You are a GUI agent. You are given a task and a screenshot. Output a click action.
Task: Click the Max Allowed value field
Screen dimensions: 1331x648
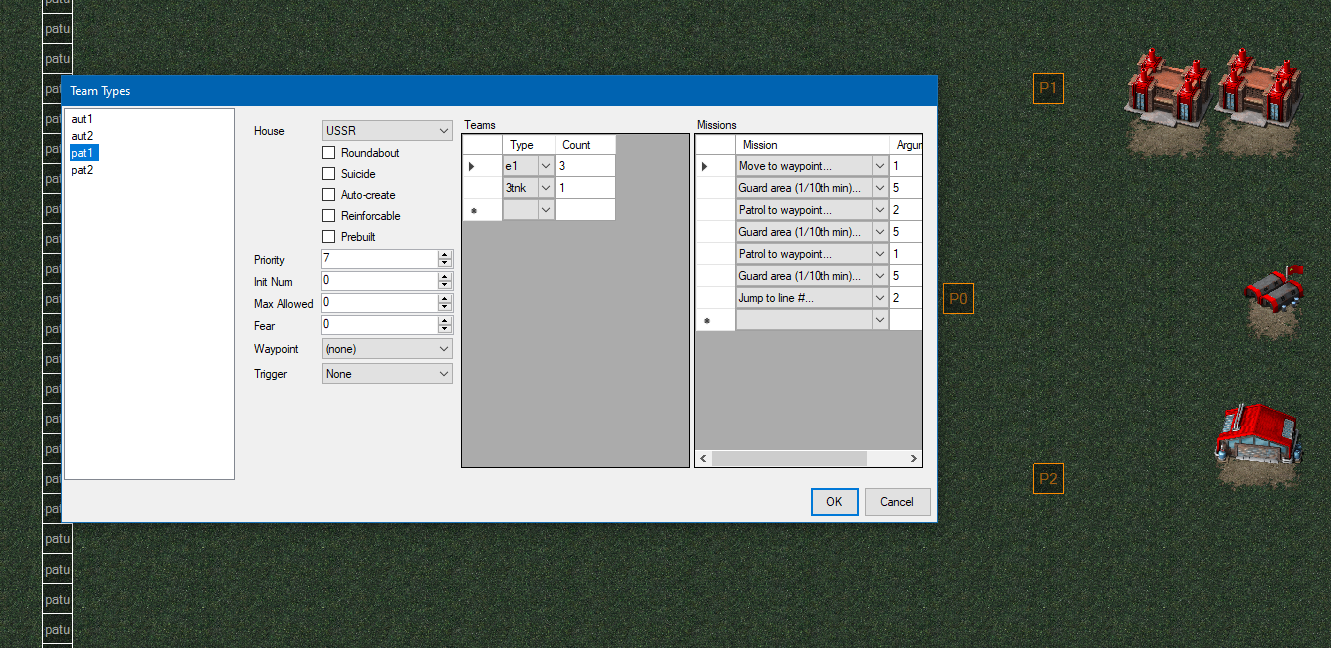[x=379, y=303]
